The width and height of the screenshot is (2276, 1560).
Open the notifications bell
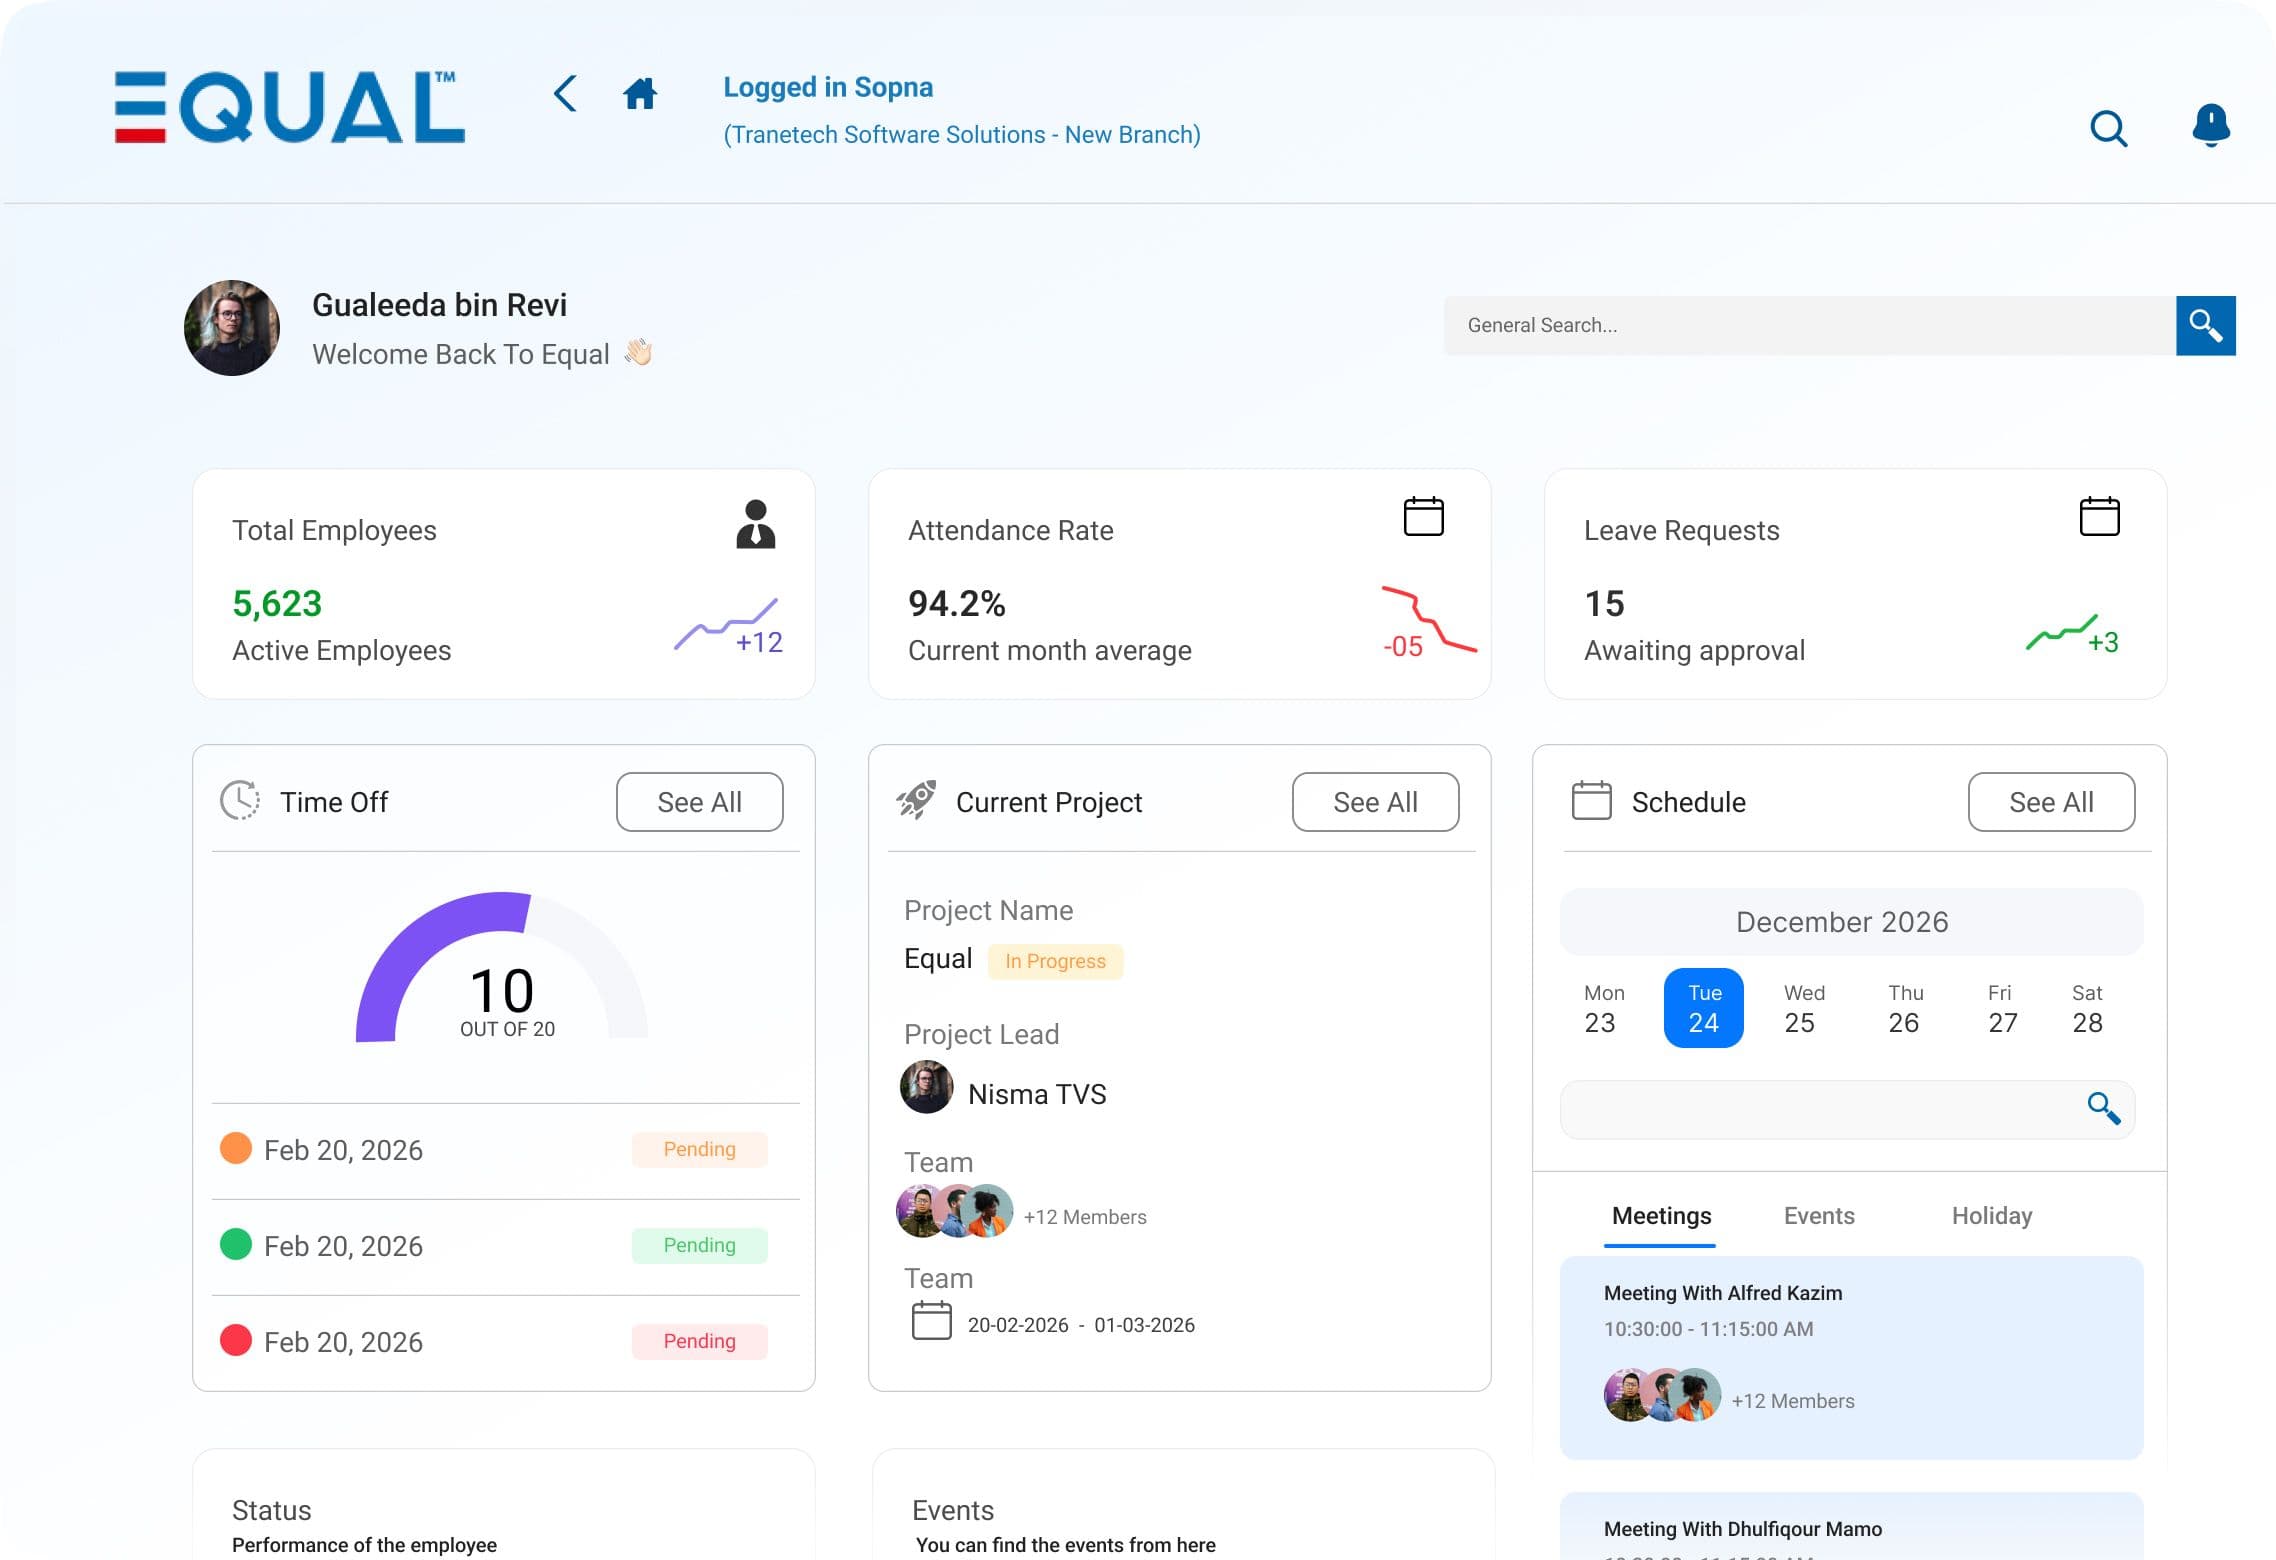pos(2211,126)
